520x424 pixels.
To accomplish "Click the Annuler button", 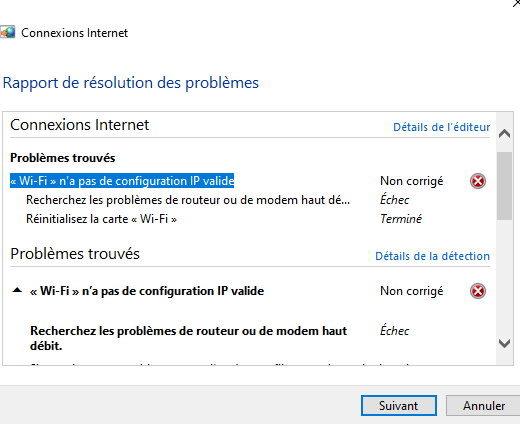I will tap(484, 406).
